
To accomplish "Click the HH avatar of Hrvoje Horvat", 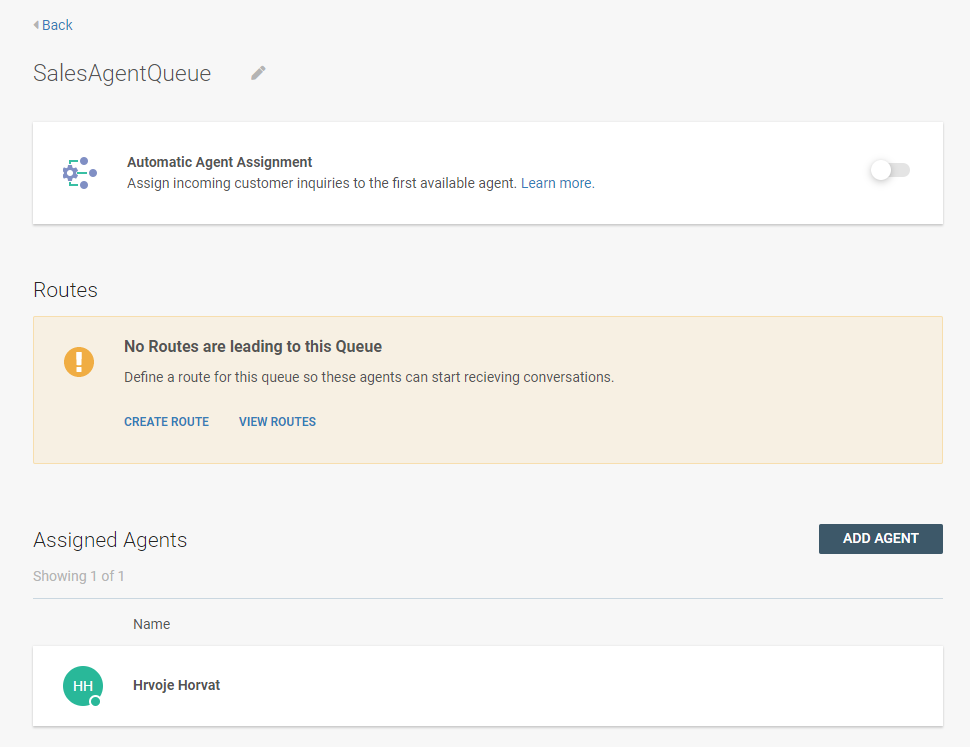I will pos(82,685).
